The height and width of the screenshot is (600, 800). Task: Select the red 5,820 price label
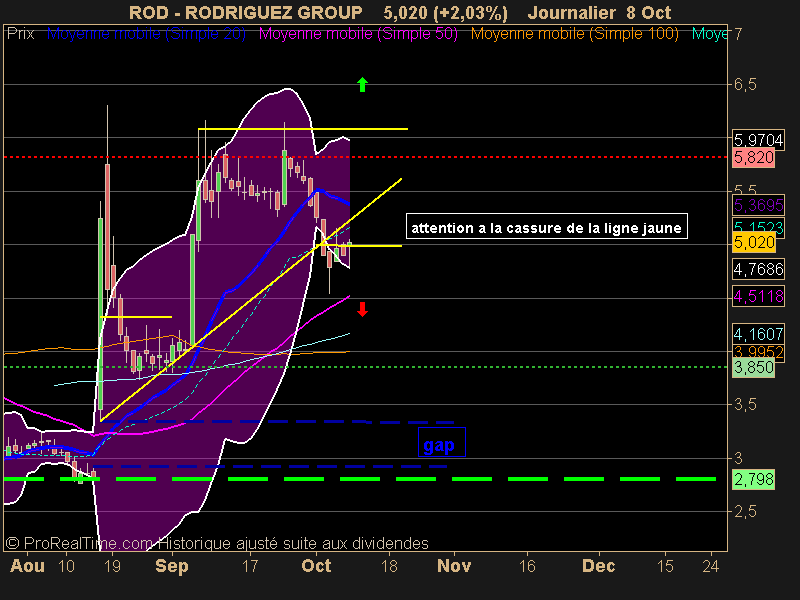click(x=754, y=157)
